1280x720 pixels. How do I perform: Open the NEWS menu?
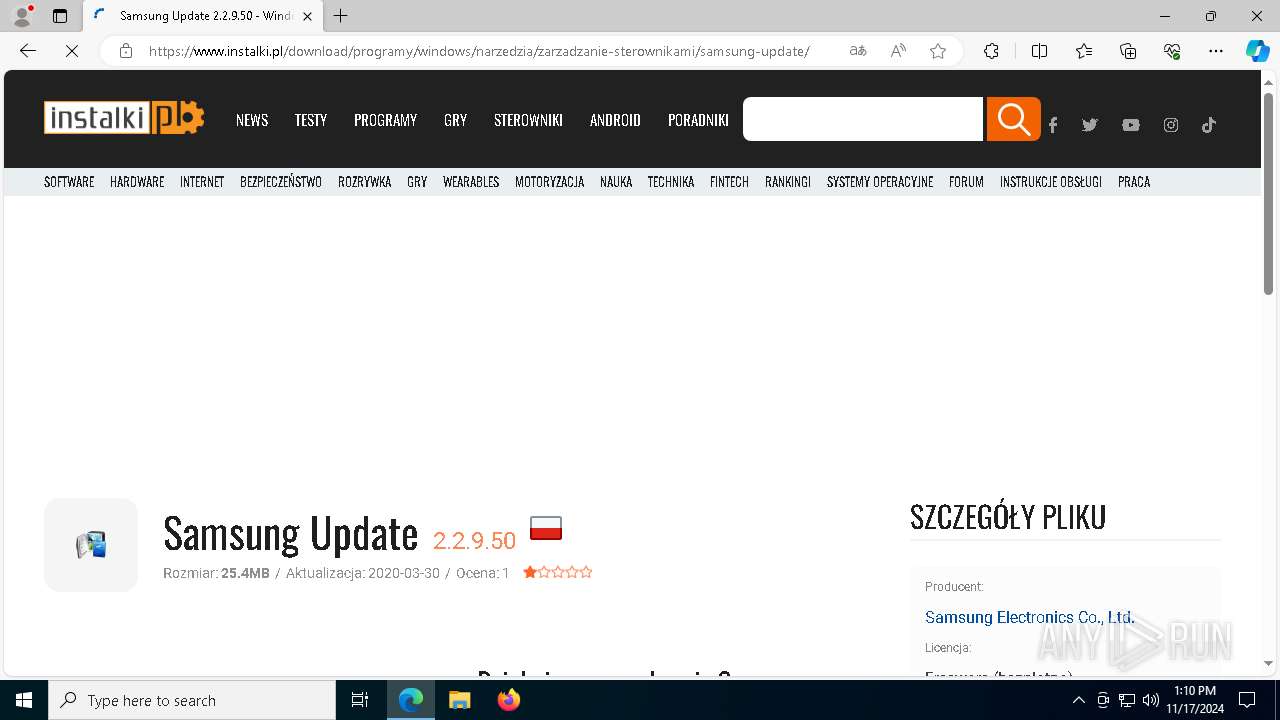252,120
